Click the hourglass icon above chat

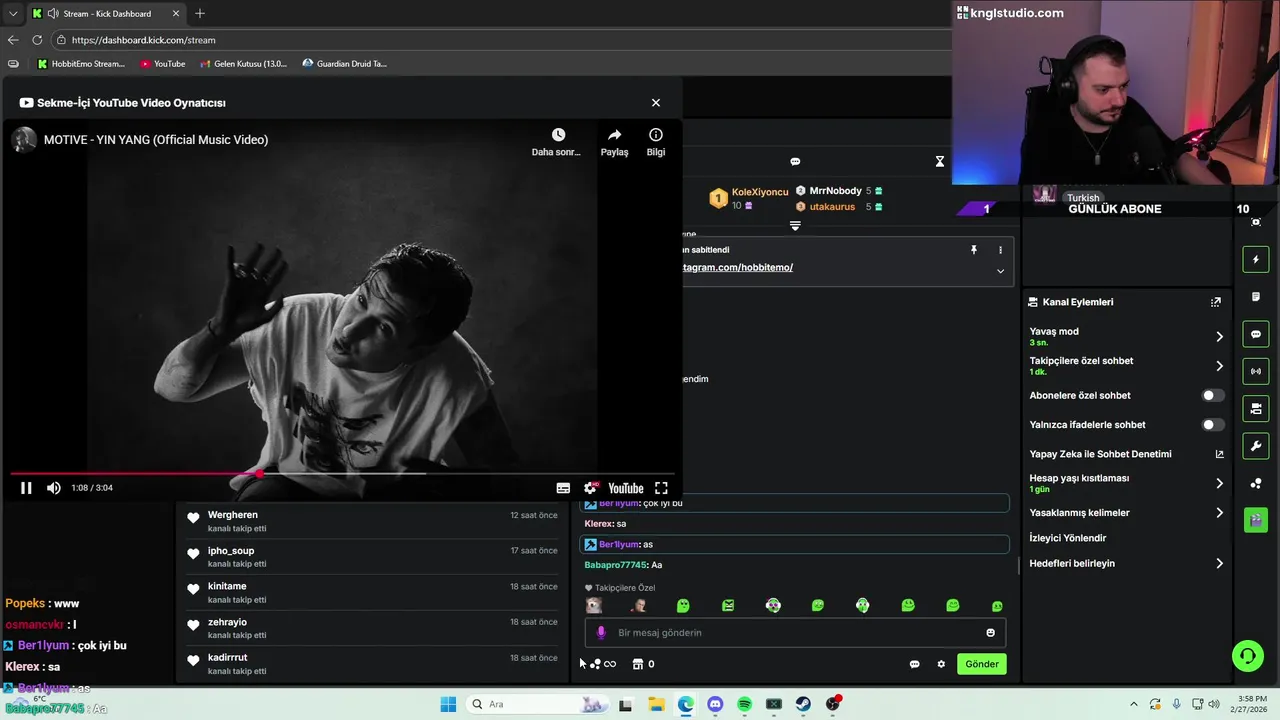(x=940, y=161)
